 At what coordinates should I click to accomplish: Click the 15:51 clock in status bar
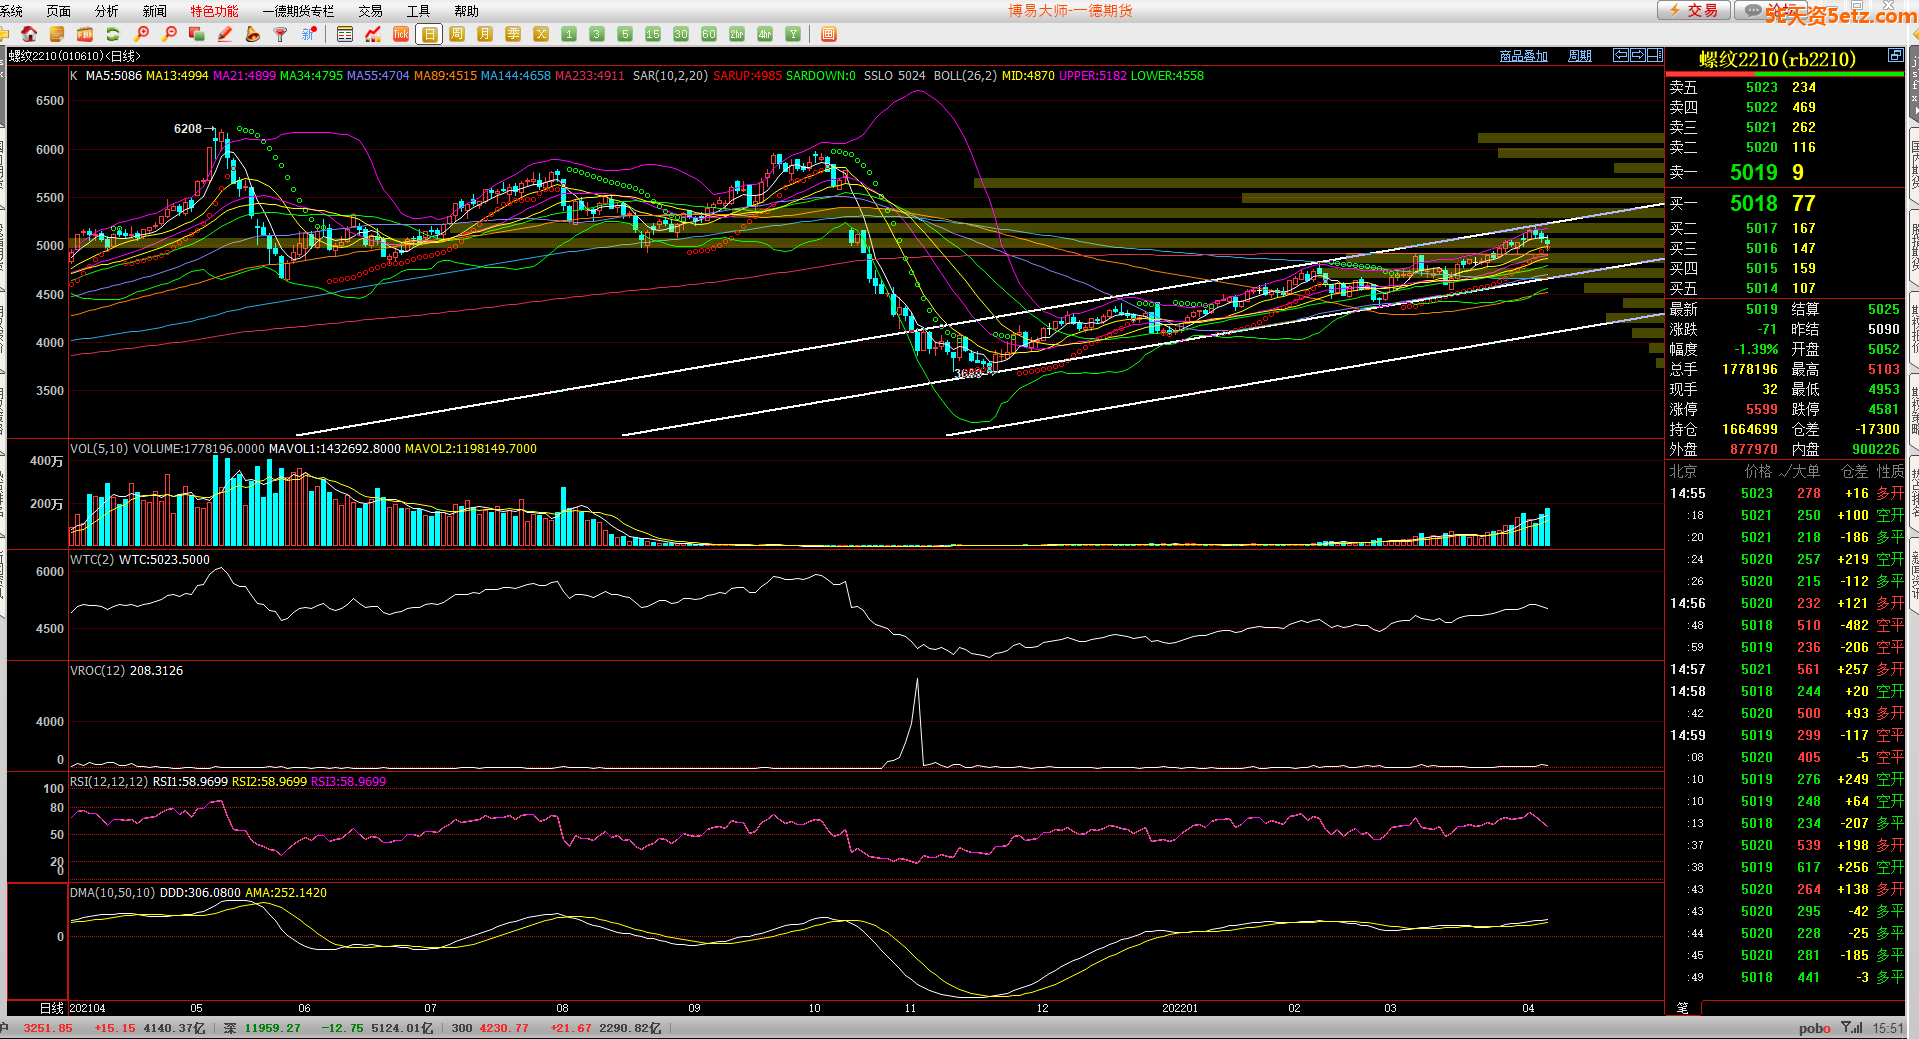[x=1888, y=1028]
